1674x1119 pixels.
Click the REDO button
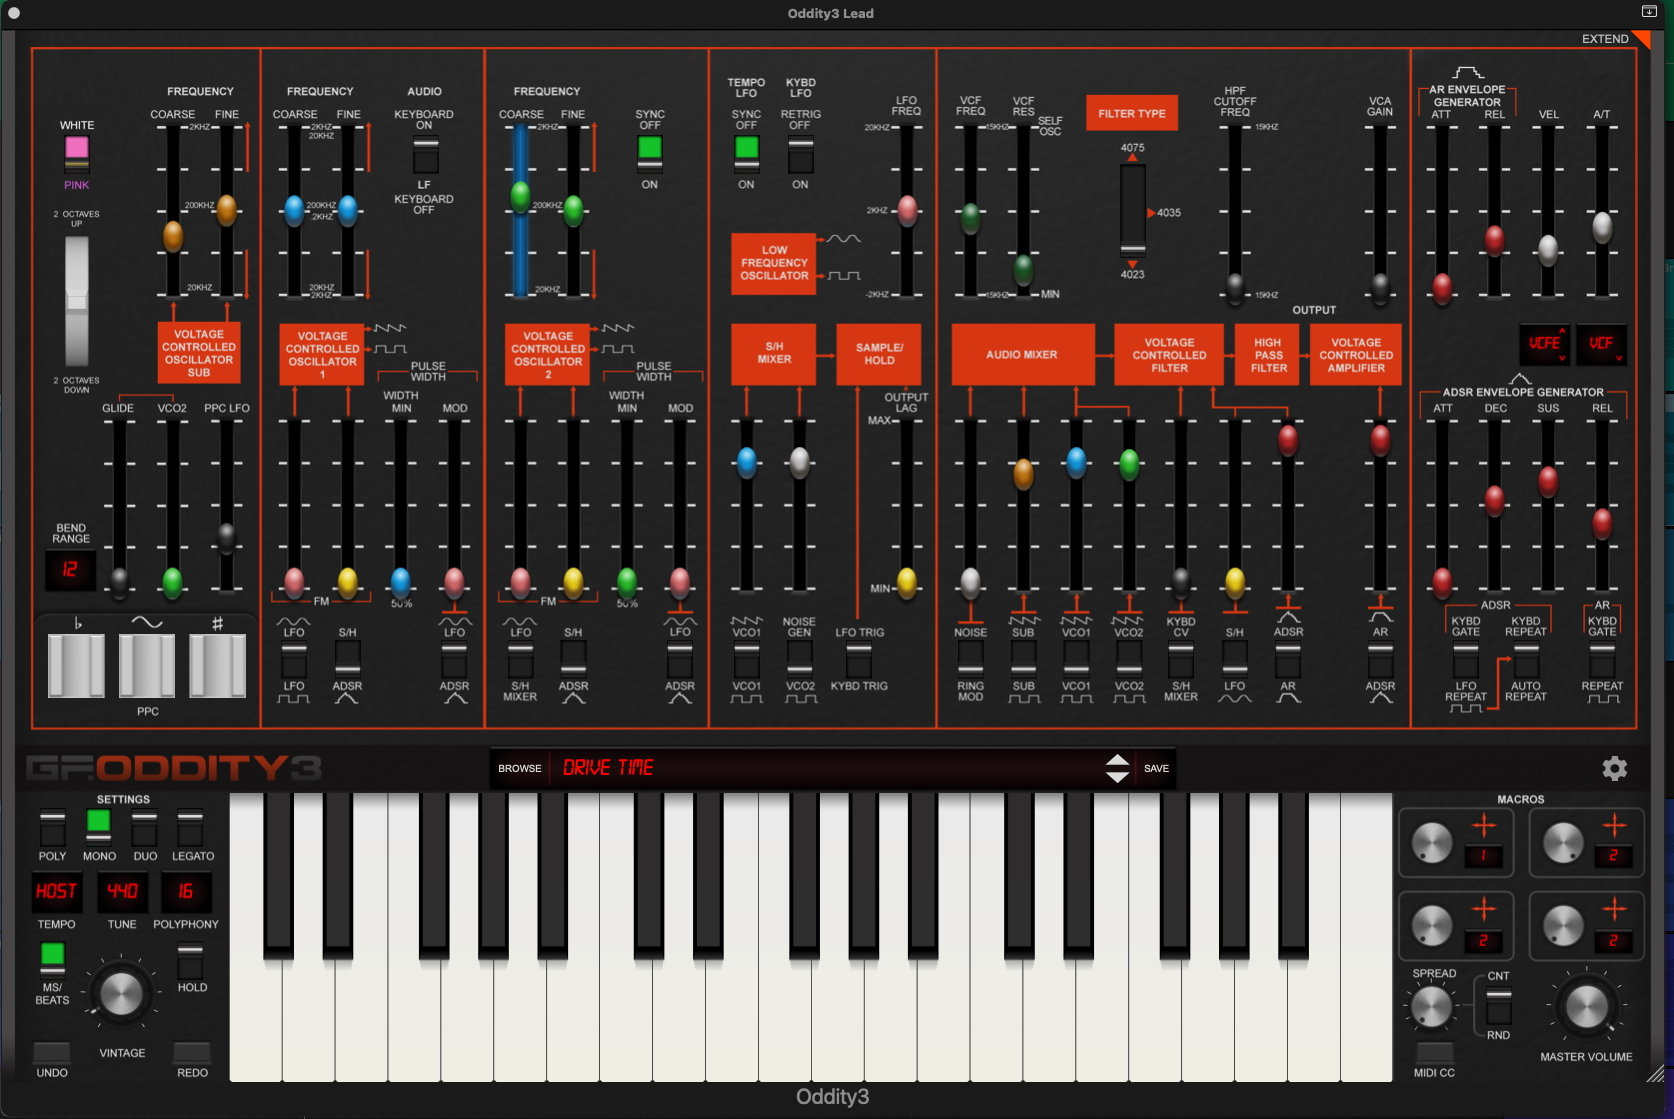[192, 1053]
